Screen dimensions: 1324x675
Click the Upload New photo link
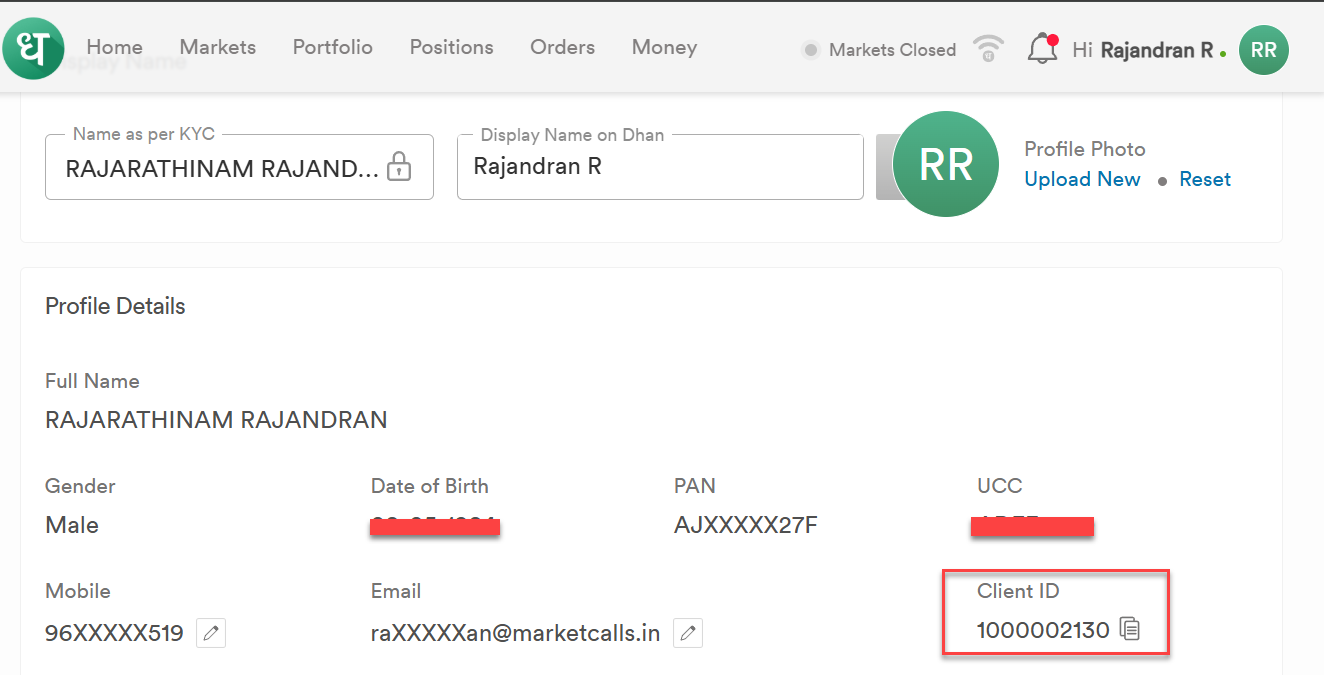pyautogui.click(x=1082, y=179)
